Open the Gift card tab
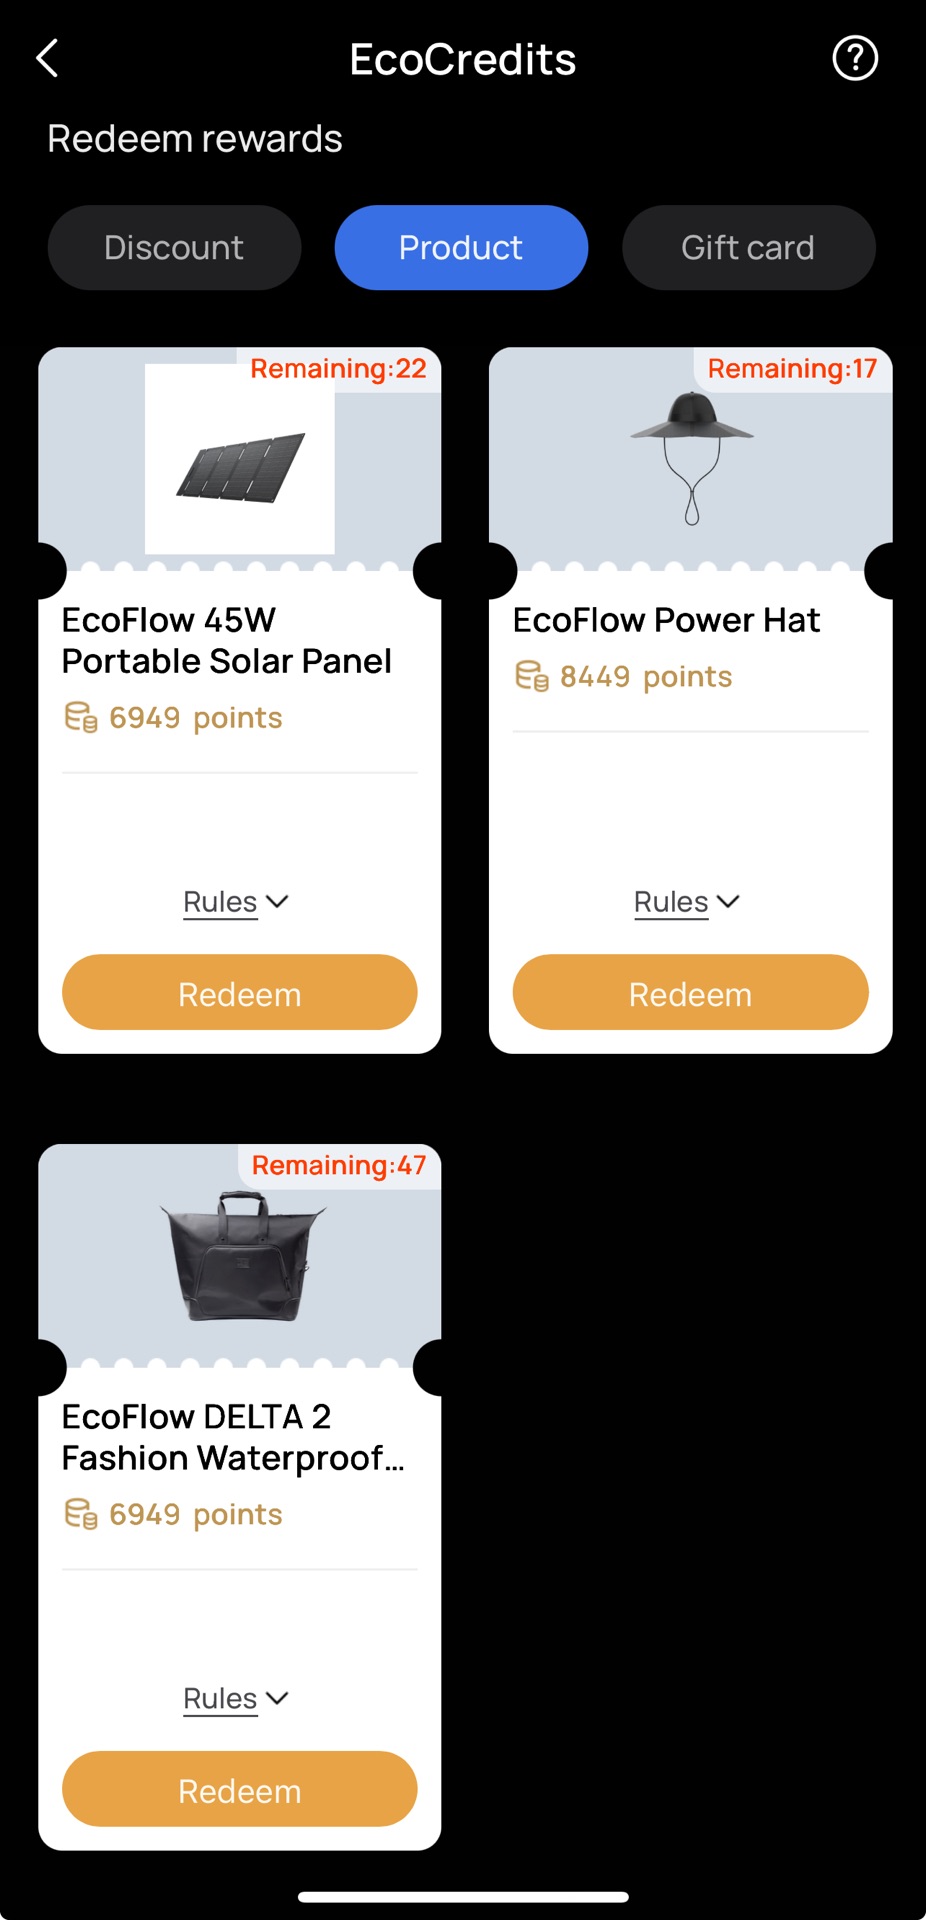Screen dimensions: 926x1920 pyautogui.click(x=748, y=248)
